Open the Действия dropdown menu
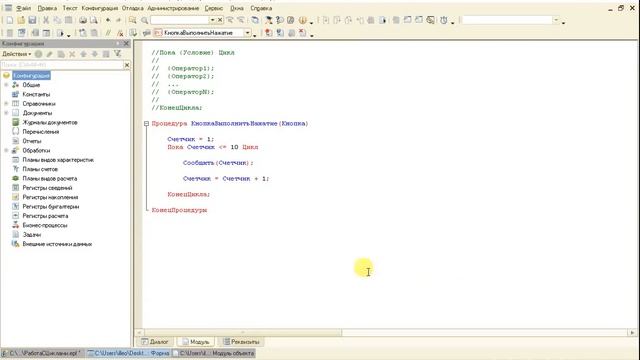Image resolution: width=640 pixels, height=360 pixels. click(x=17, y=54)
